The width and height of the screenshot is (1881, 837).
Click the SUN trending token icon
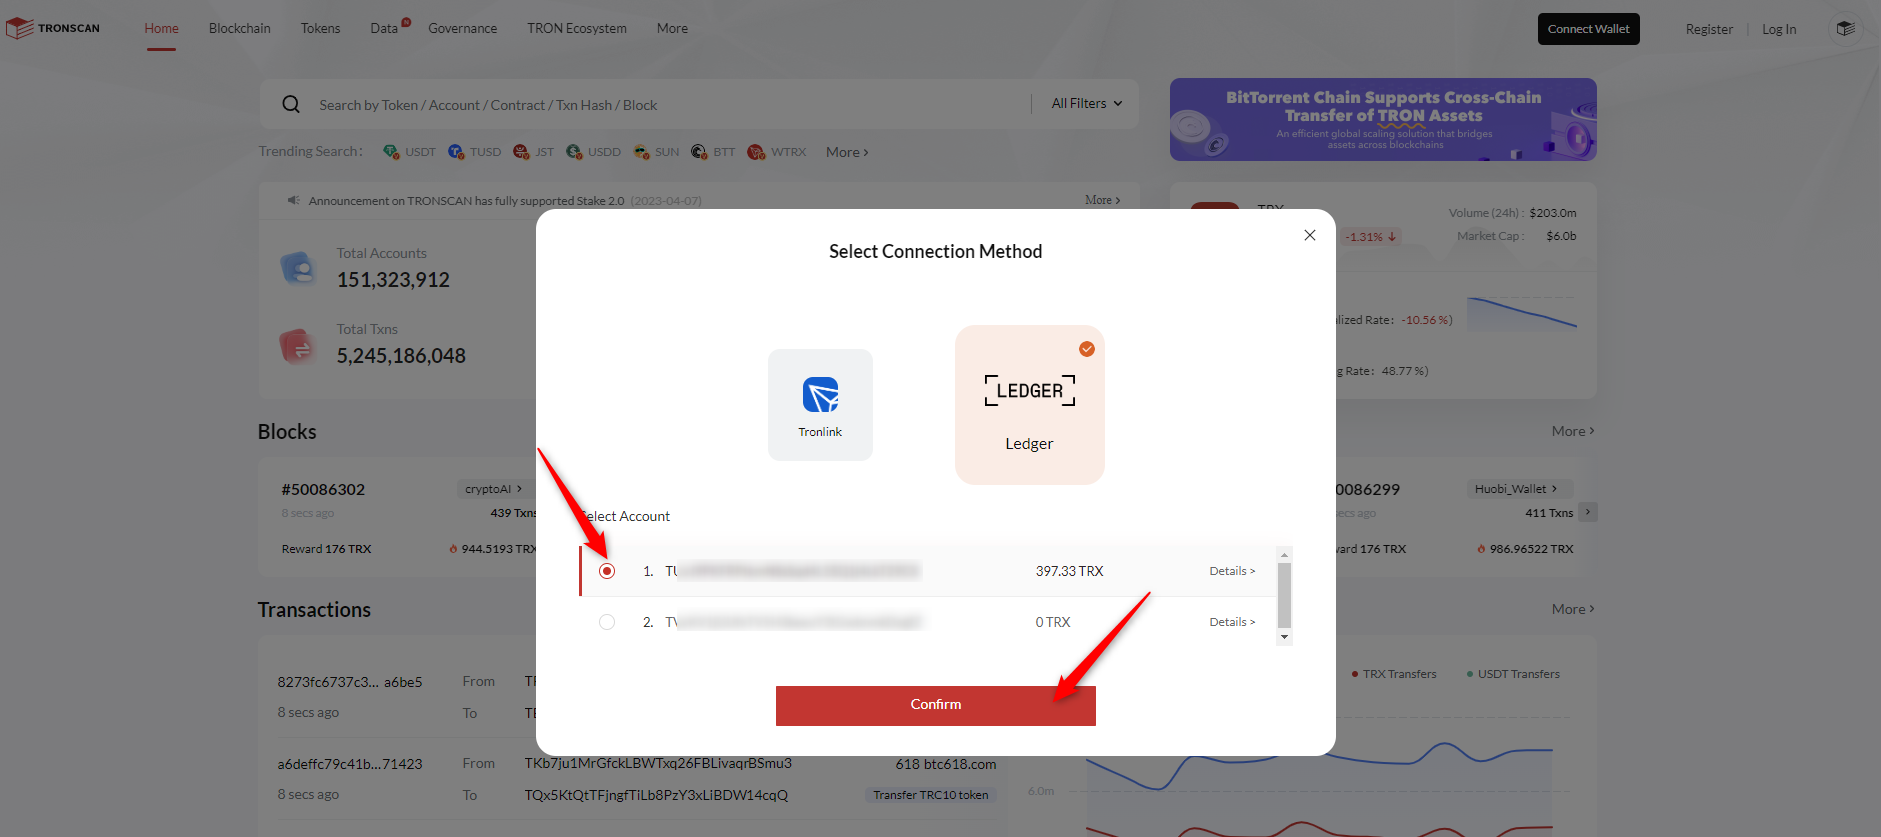pos(641,152)
